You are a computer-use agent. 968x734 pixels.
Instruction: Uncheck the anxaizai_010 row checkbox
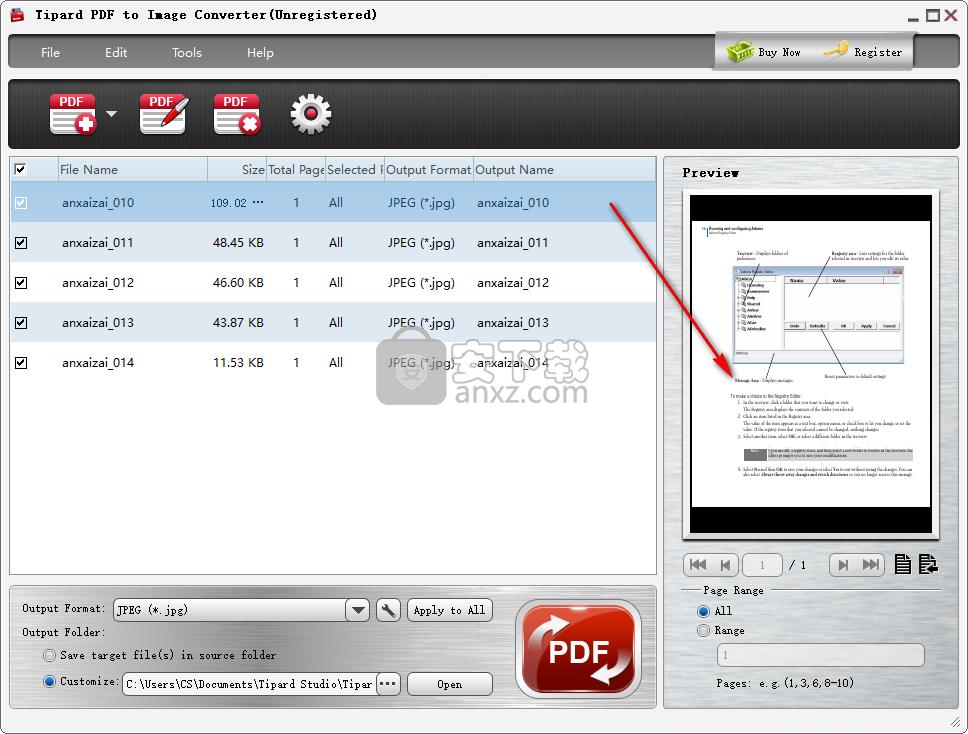pos(21,202)
